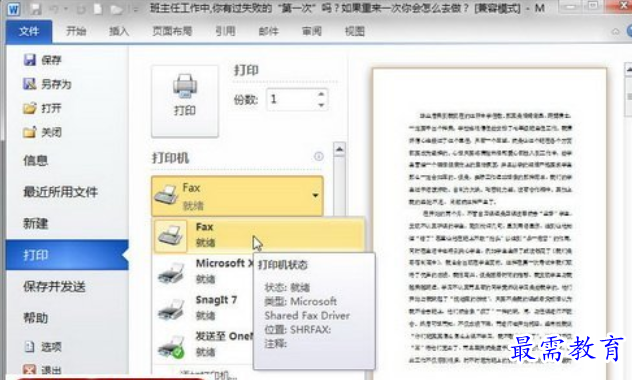The width and height of the screenshot is (632, 380).
Task: Click 关闭 in the backstage sidebar
Action: pos(42,132)
